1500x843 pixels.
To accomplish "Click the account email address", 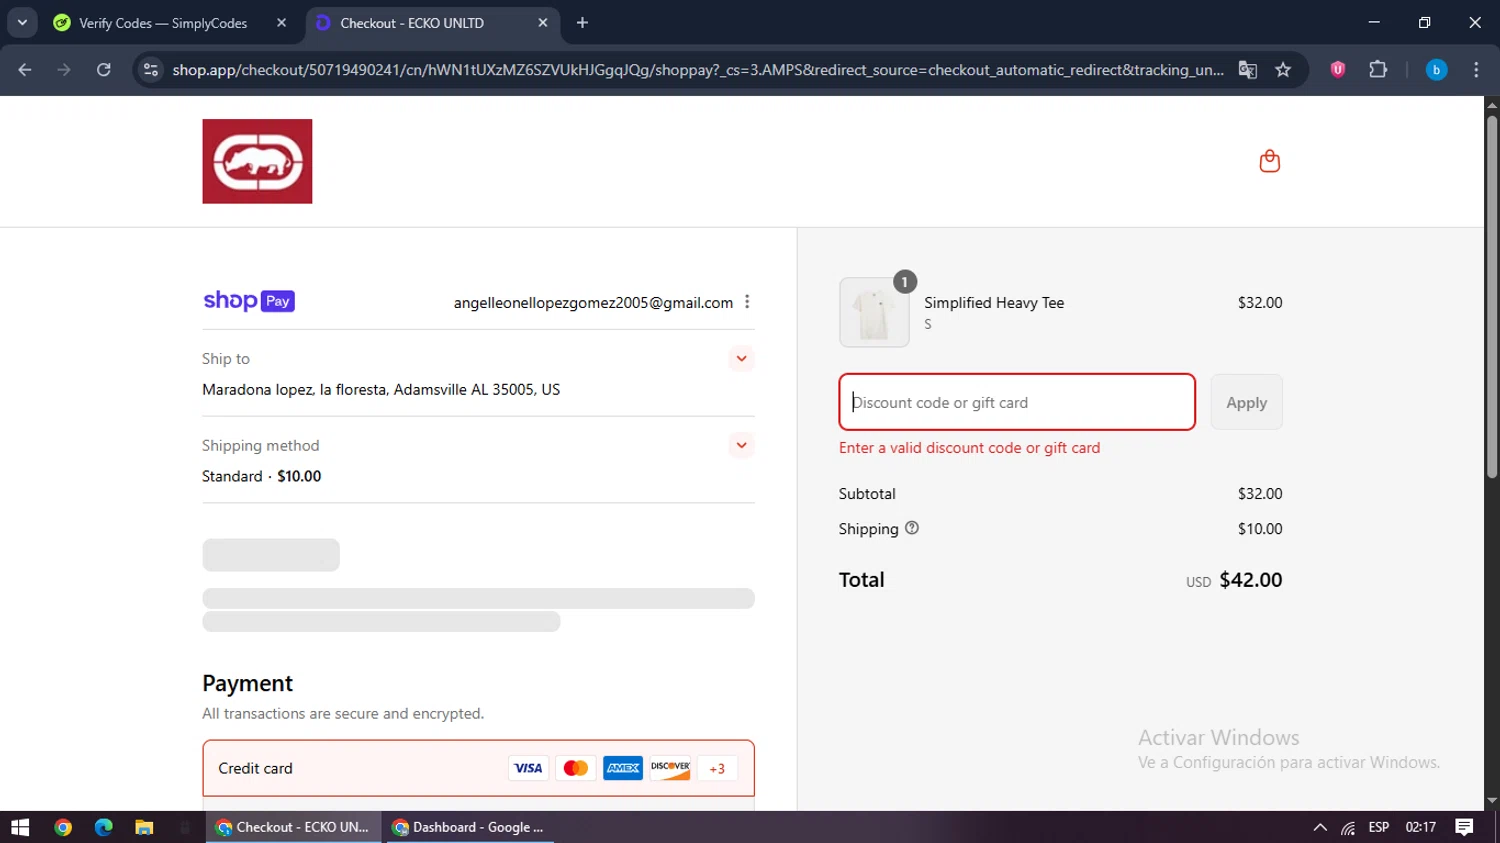I will (593, 302).
